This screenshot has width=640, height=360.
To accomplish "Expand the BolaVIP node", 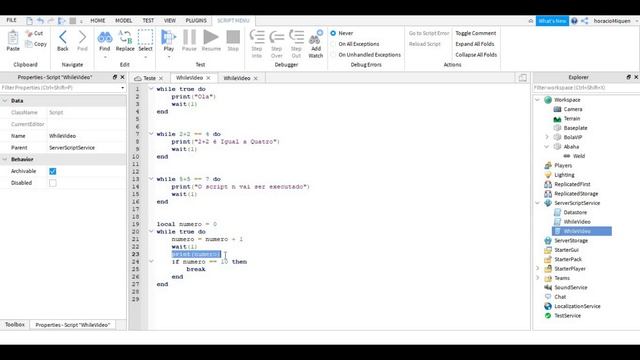I will tap(547, 137).
